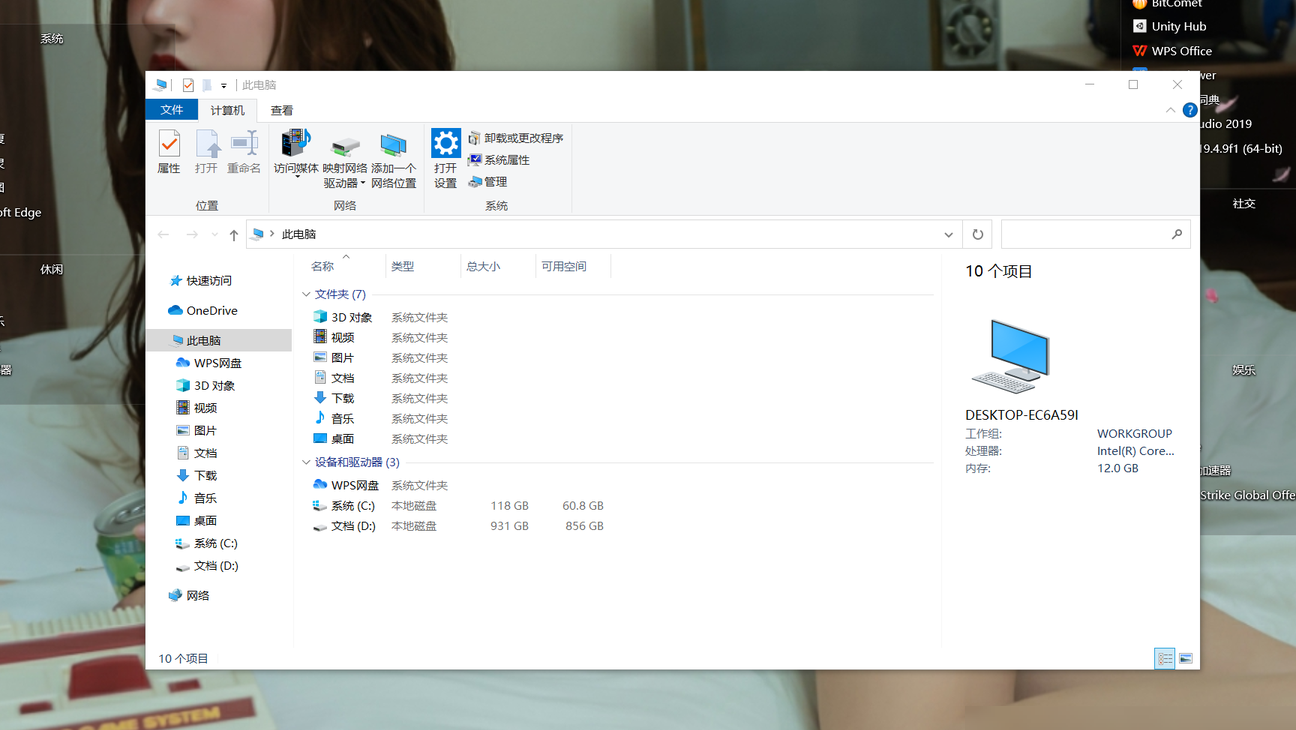Switch to the 计算机 ribbon tab
Viewport: 1296px width, 730px height.
227,110
